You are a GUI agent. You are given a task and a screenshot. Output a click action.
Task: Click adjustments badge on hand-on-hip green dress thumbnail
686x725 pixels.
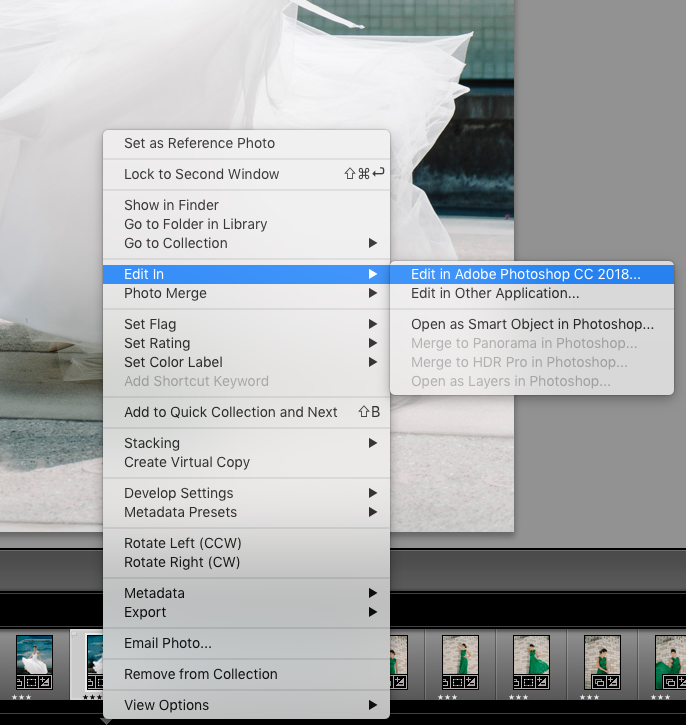coord(471,682)
